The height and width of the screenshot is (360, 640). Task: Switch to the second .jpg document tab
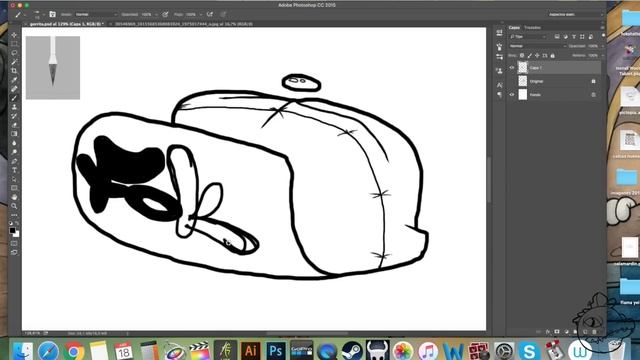183,24
